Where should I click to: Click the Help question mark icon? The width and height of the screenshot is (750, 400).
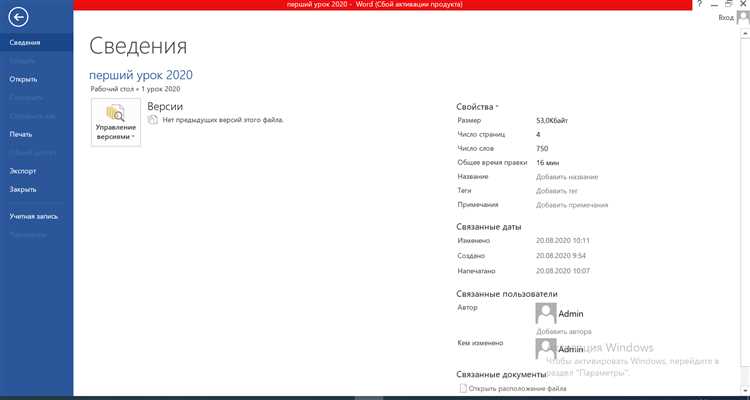(x=700, y=4)
